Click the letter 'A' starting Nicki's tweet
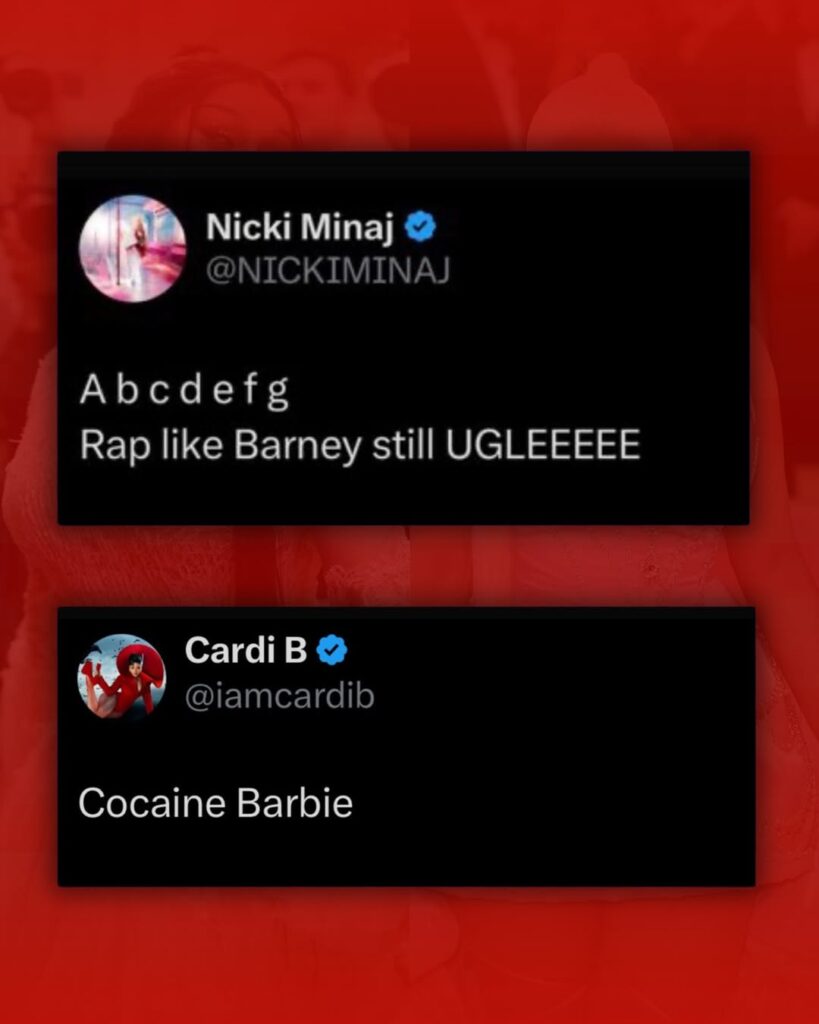 point(93,391)
